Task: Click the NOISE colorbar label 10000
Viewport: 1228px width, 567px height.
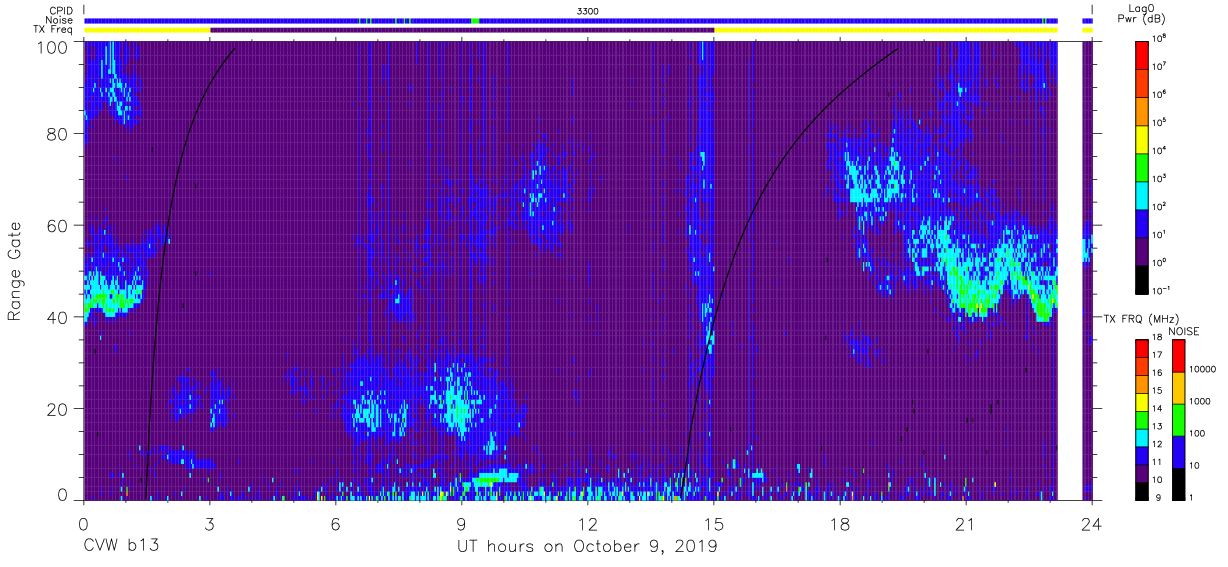Action: click(x=1203, y=369)
